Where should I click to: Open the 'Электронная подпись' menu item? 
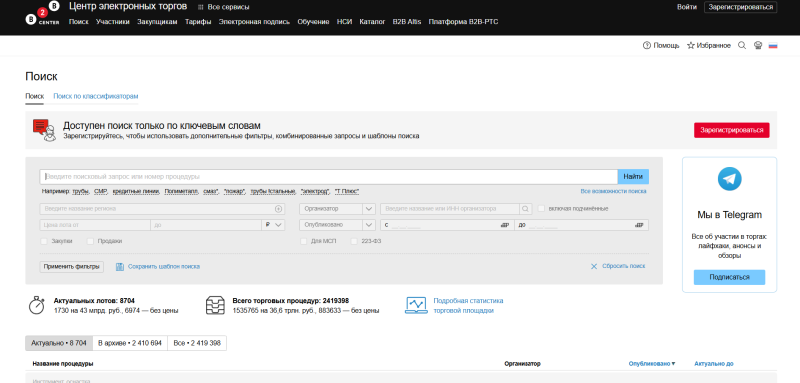[254, 22]
